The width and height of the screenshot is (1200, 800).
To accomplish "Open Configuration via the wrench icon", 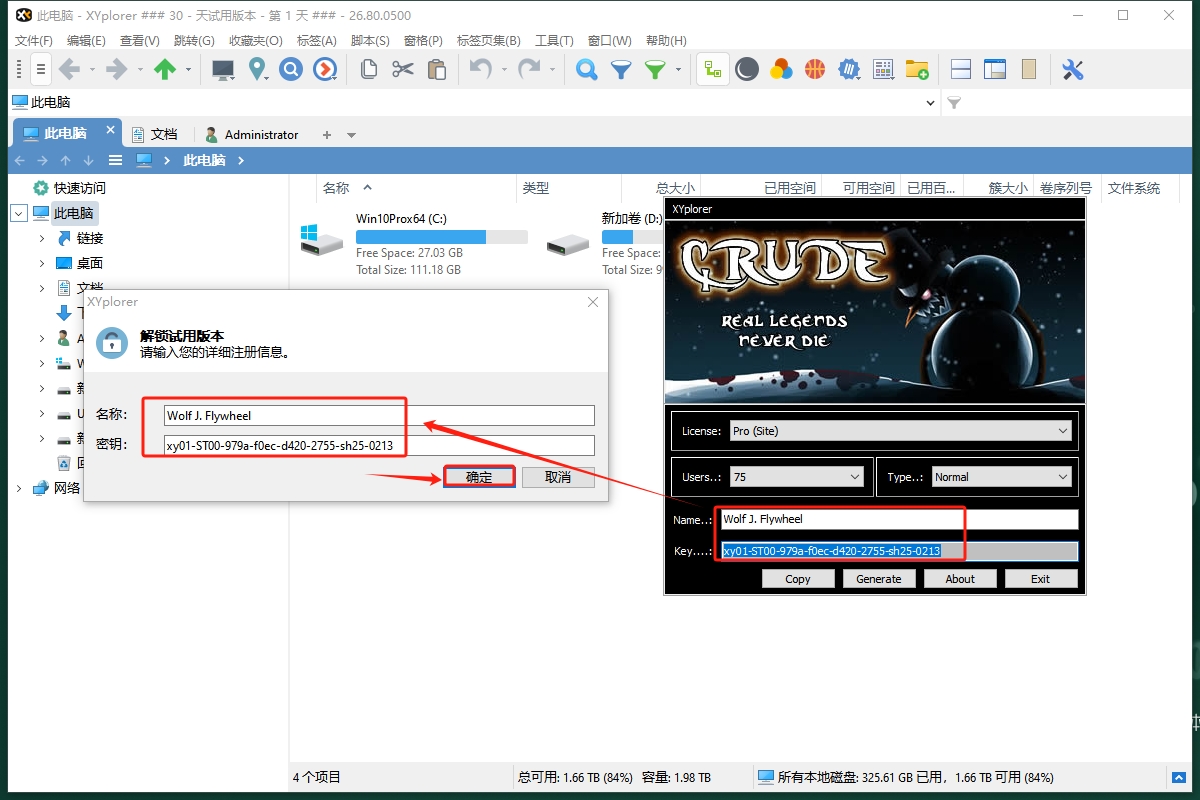I will click(1073, 69).
